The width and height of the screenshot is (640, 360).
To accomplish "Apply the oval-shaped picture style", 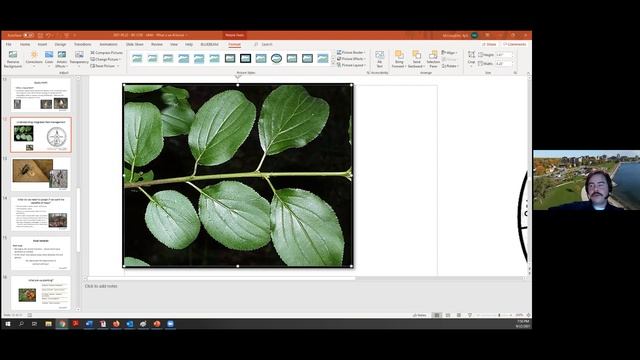I will point(276,59).
